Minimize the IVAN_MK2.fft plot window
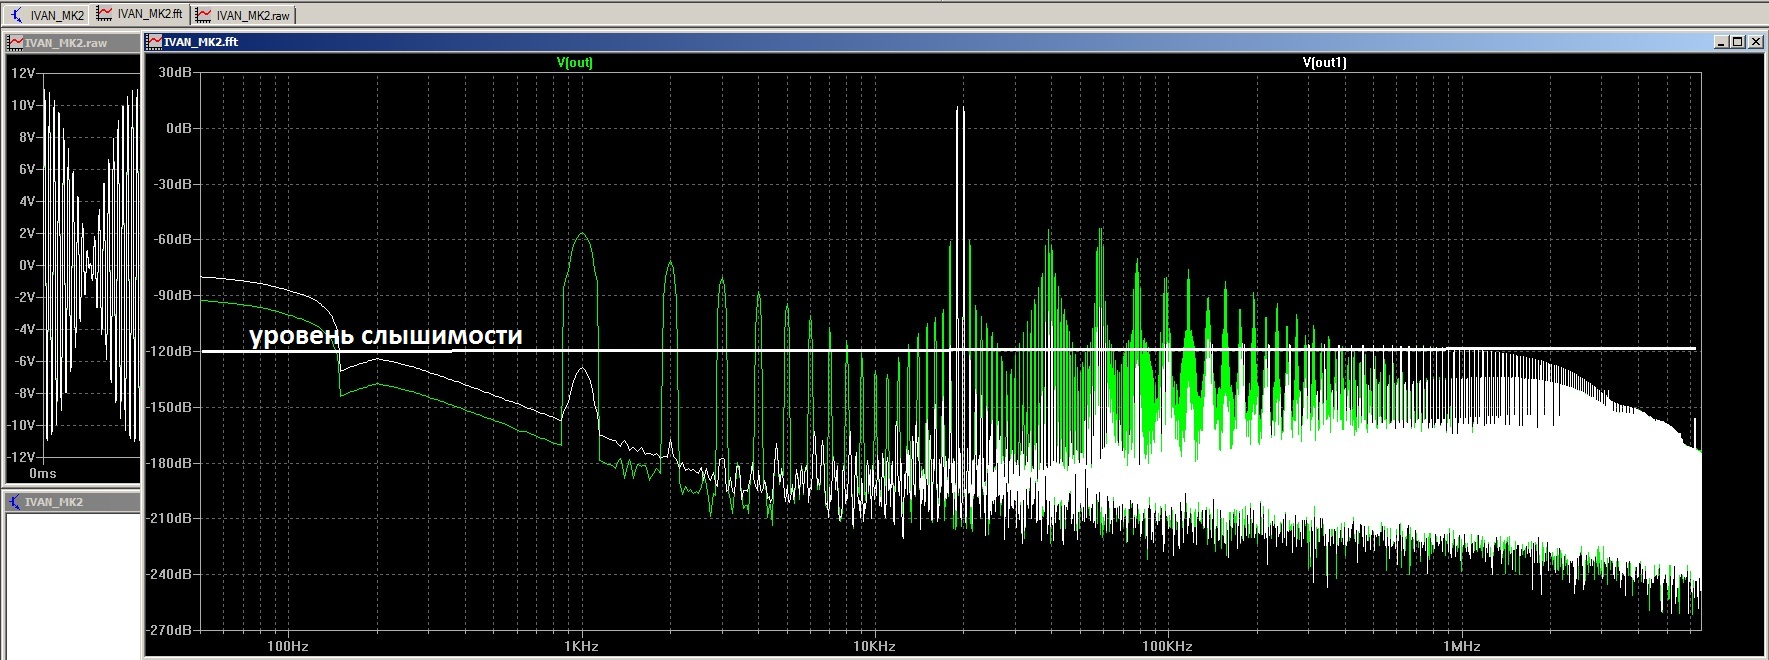This screenshot has width=1769, height=660. tap(1721, 42)
